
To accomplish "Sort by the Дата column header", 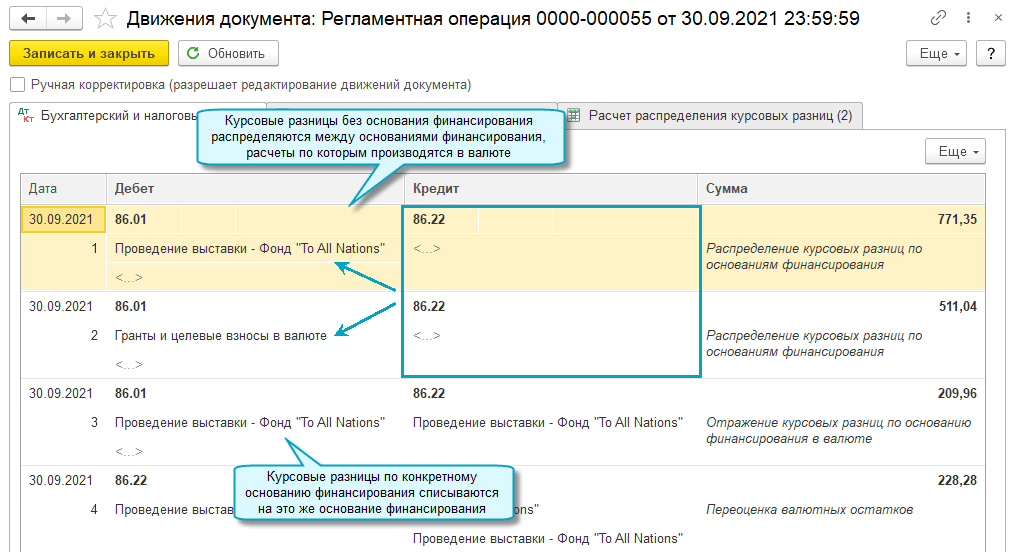I will click(63, 189).
